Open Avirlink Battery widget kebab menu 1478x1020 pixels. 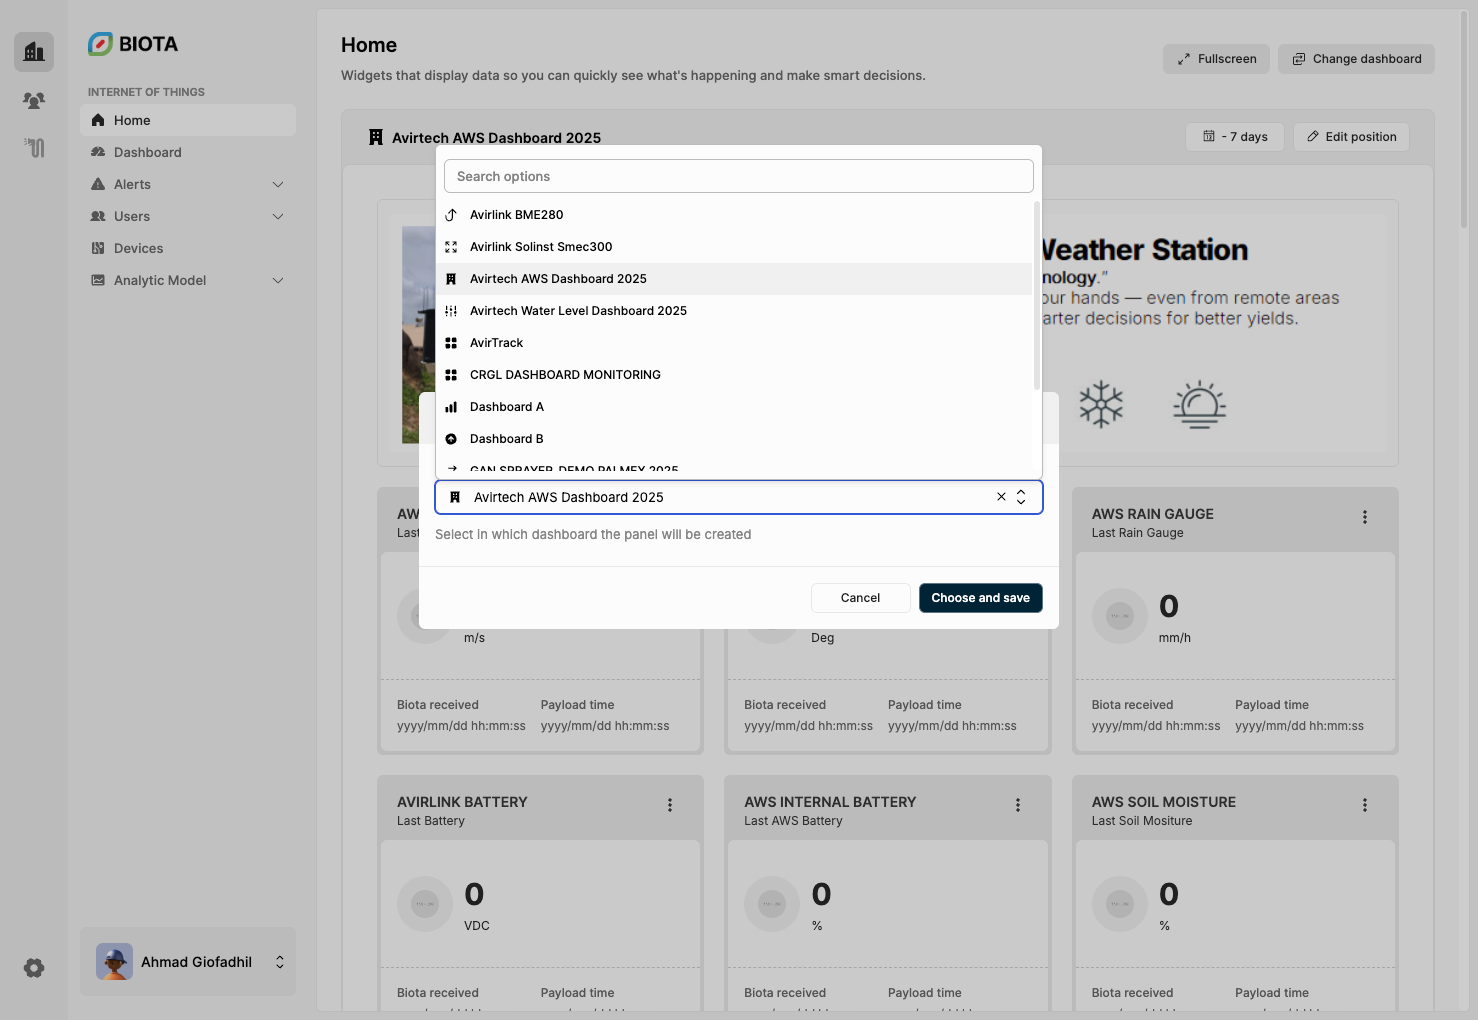coord(669,805)
